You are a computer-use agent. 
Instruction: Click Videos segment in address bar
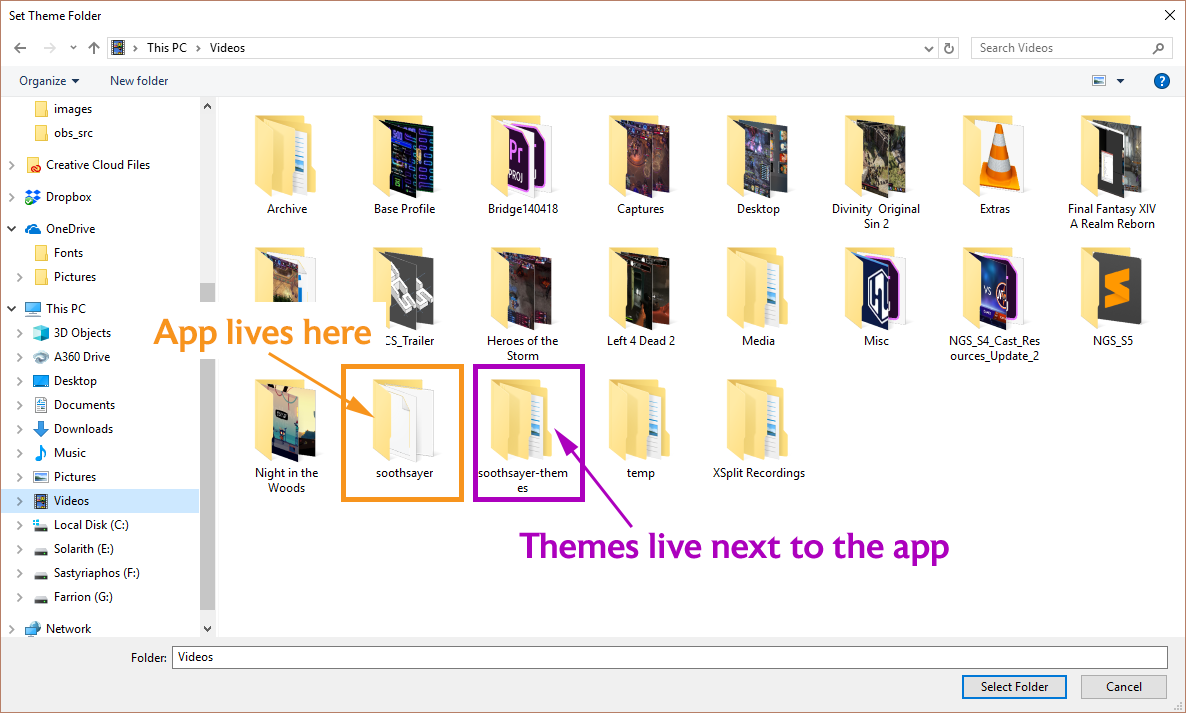pyautogui.click(x=227, y=48)
